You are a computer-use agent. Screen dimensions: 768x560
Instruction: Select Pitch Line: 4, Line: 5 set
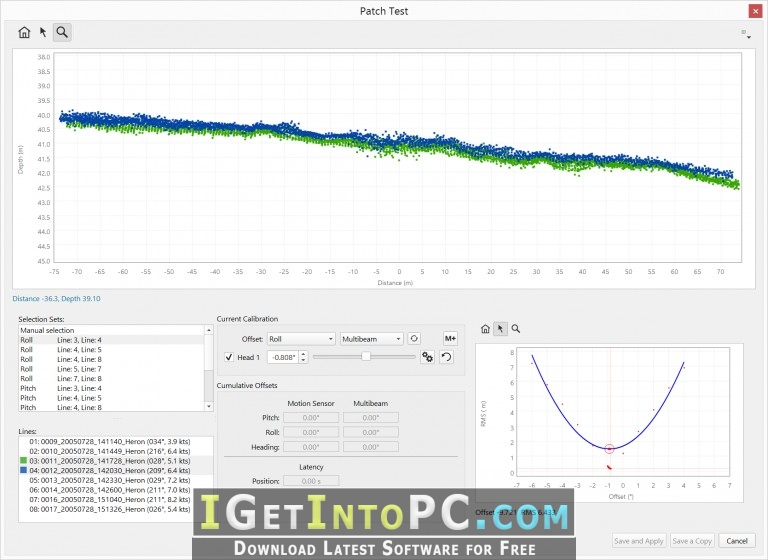click(x=111, y=398)
